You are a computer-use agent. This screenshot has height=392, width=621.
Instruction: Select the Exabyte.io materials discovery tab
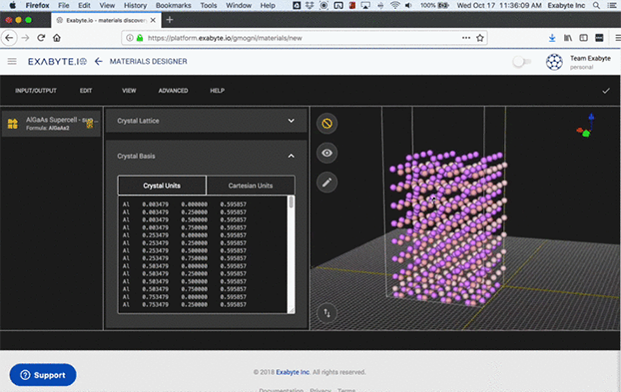tap(106, 20)
